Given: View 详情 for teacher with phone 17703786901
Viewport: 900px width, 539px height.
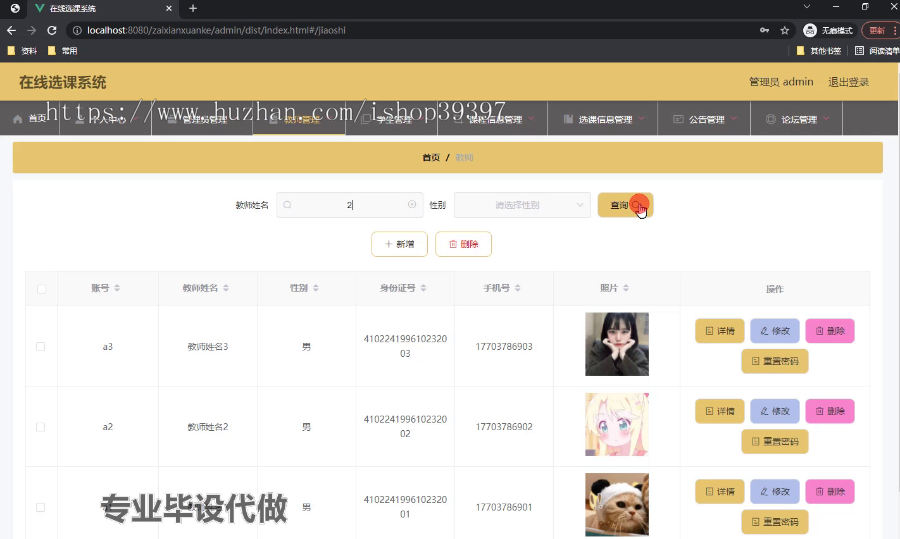Looking at the screenshot, I should click(720, 491).
